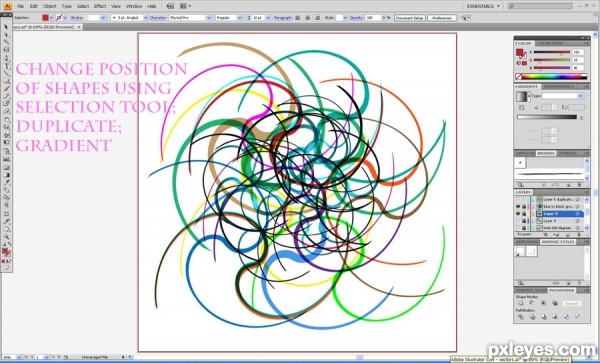Click the Document Setup button
Image resolution: width=600 pixels, height=363 pixels.
pos(410,18)
